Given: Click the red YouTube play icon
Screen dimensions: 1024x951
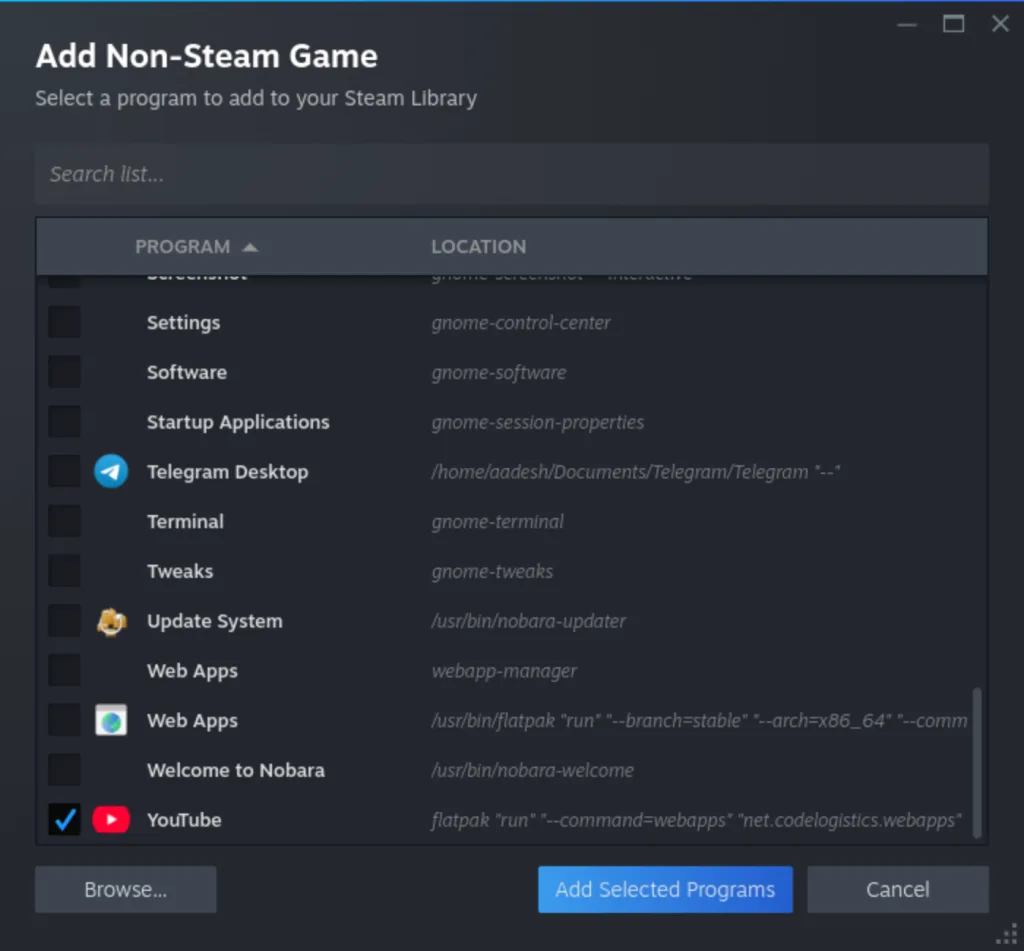Looking at the screenshot, I should [111, 820].
